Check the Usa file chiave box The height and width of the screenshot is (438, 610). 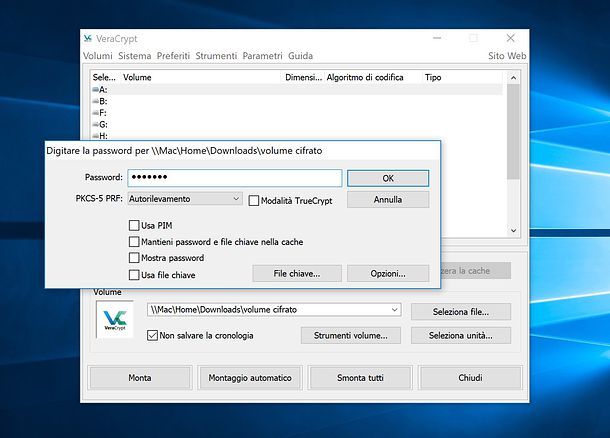(x=134, y=275)
